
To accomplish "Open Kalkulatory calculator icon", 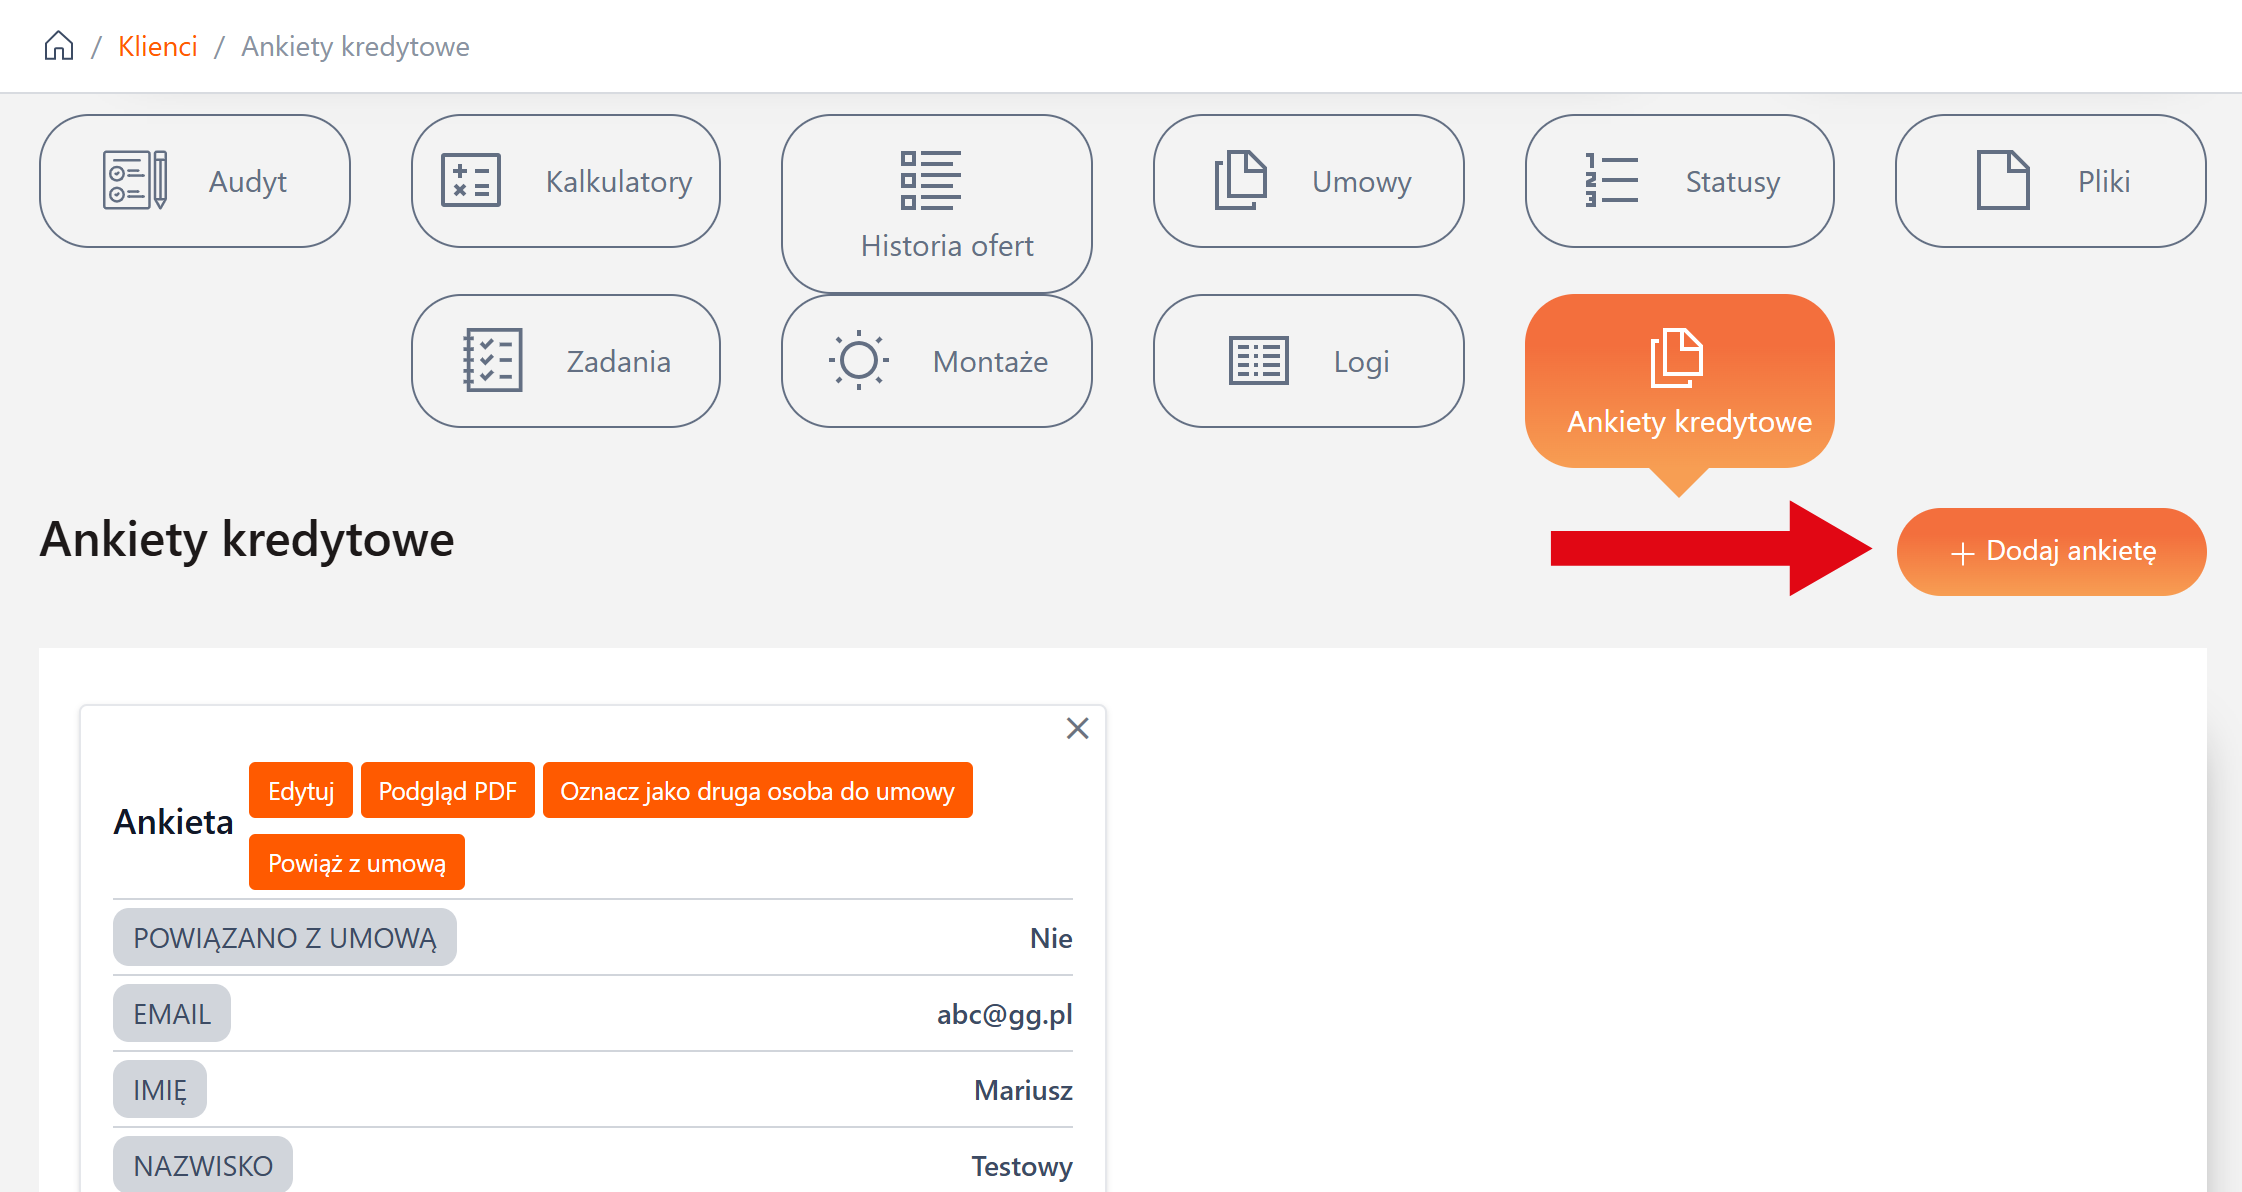I will (x=471, y=181).
